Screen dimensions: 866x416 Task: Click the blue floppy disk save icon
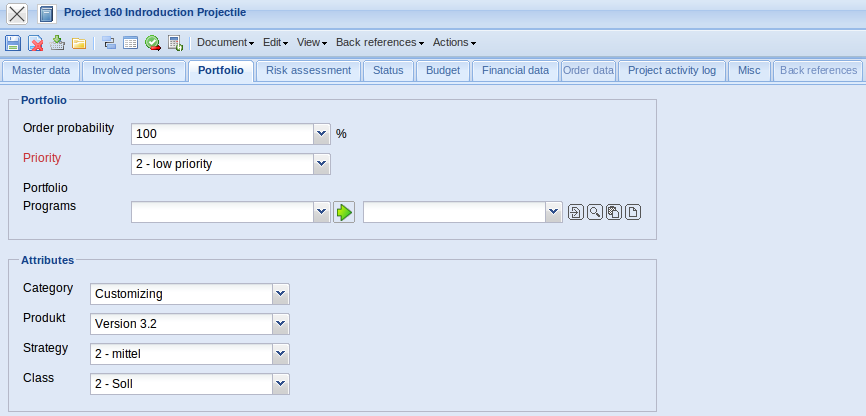pos(13,43)
